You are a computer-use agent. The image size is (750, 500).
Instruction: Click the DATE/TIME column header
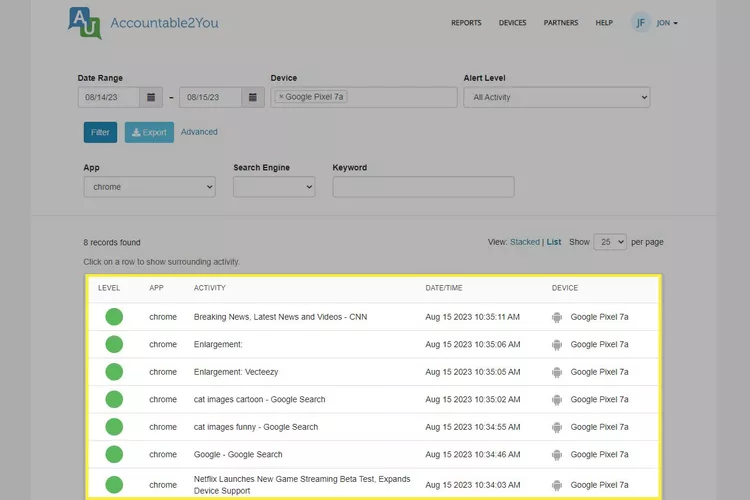point(444,288)
